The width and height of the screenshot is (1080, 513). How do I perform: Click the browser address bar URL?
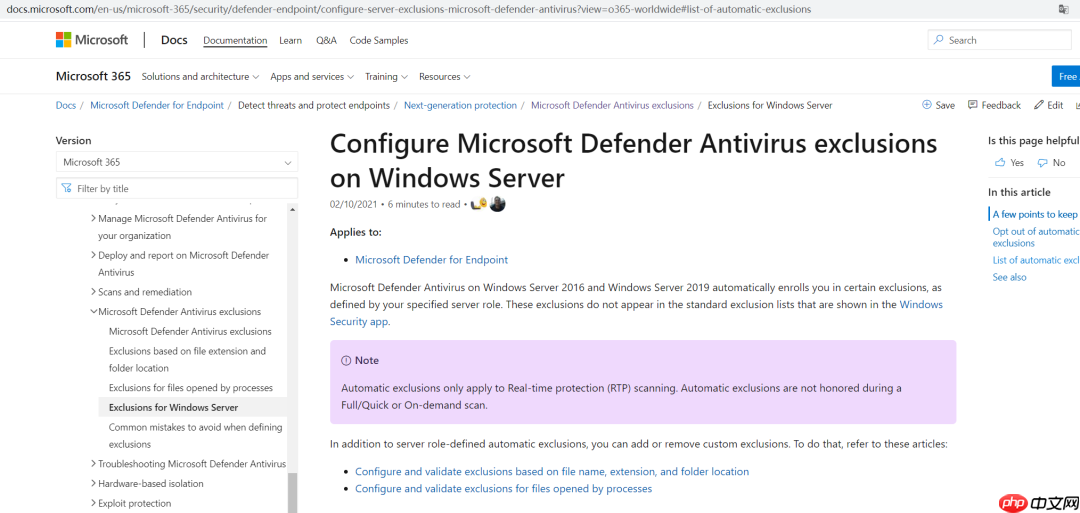click(x=408, y=9)
